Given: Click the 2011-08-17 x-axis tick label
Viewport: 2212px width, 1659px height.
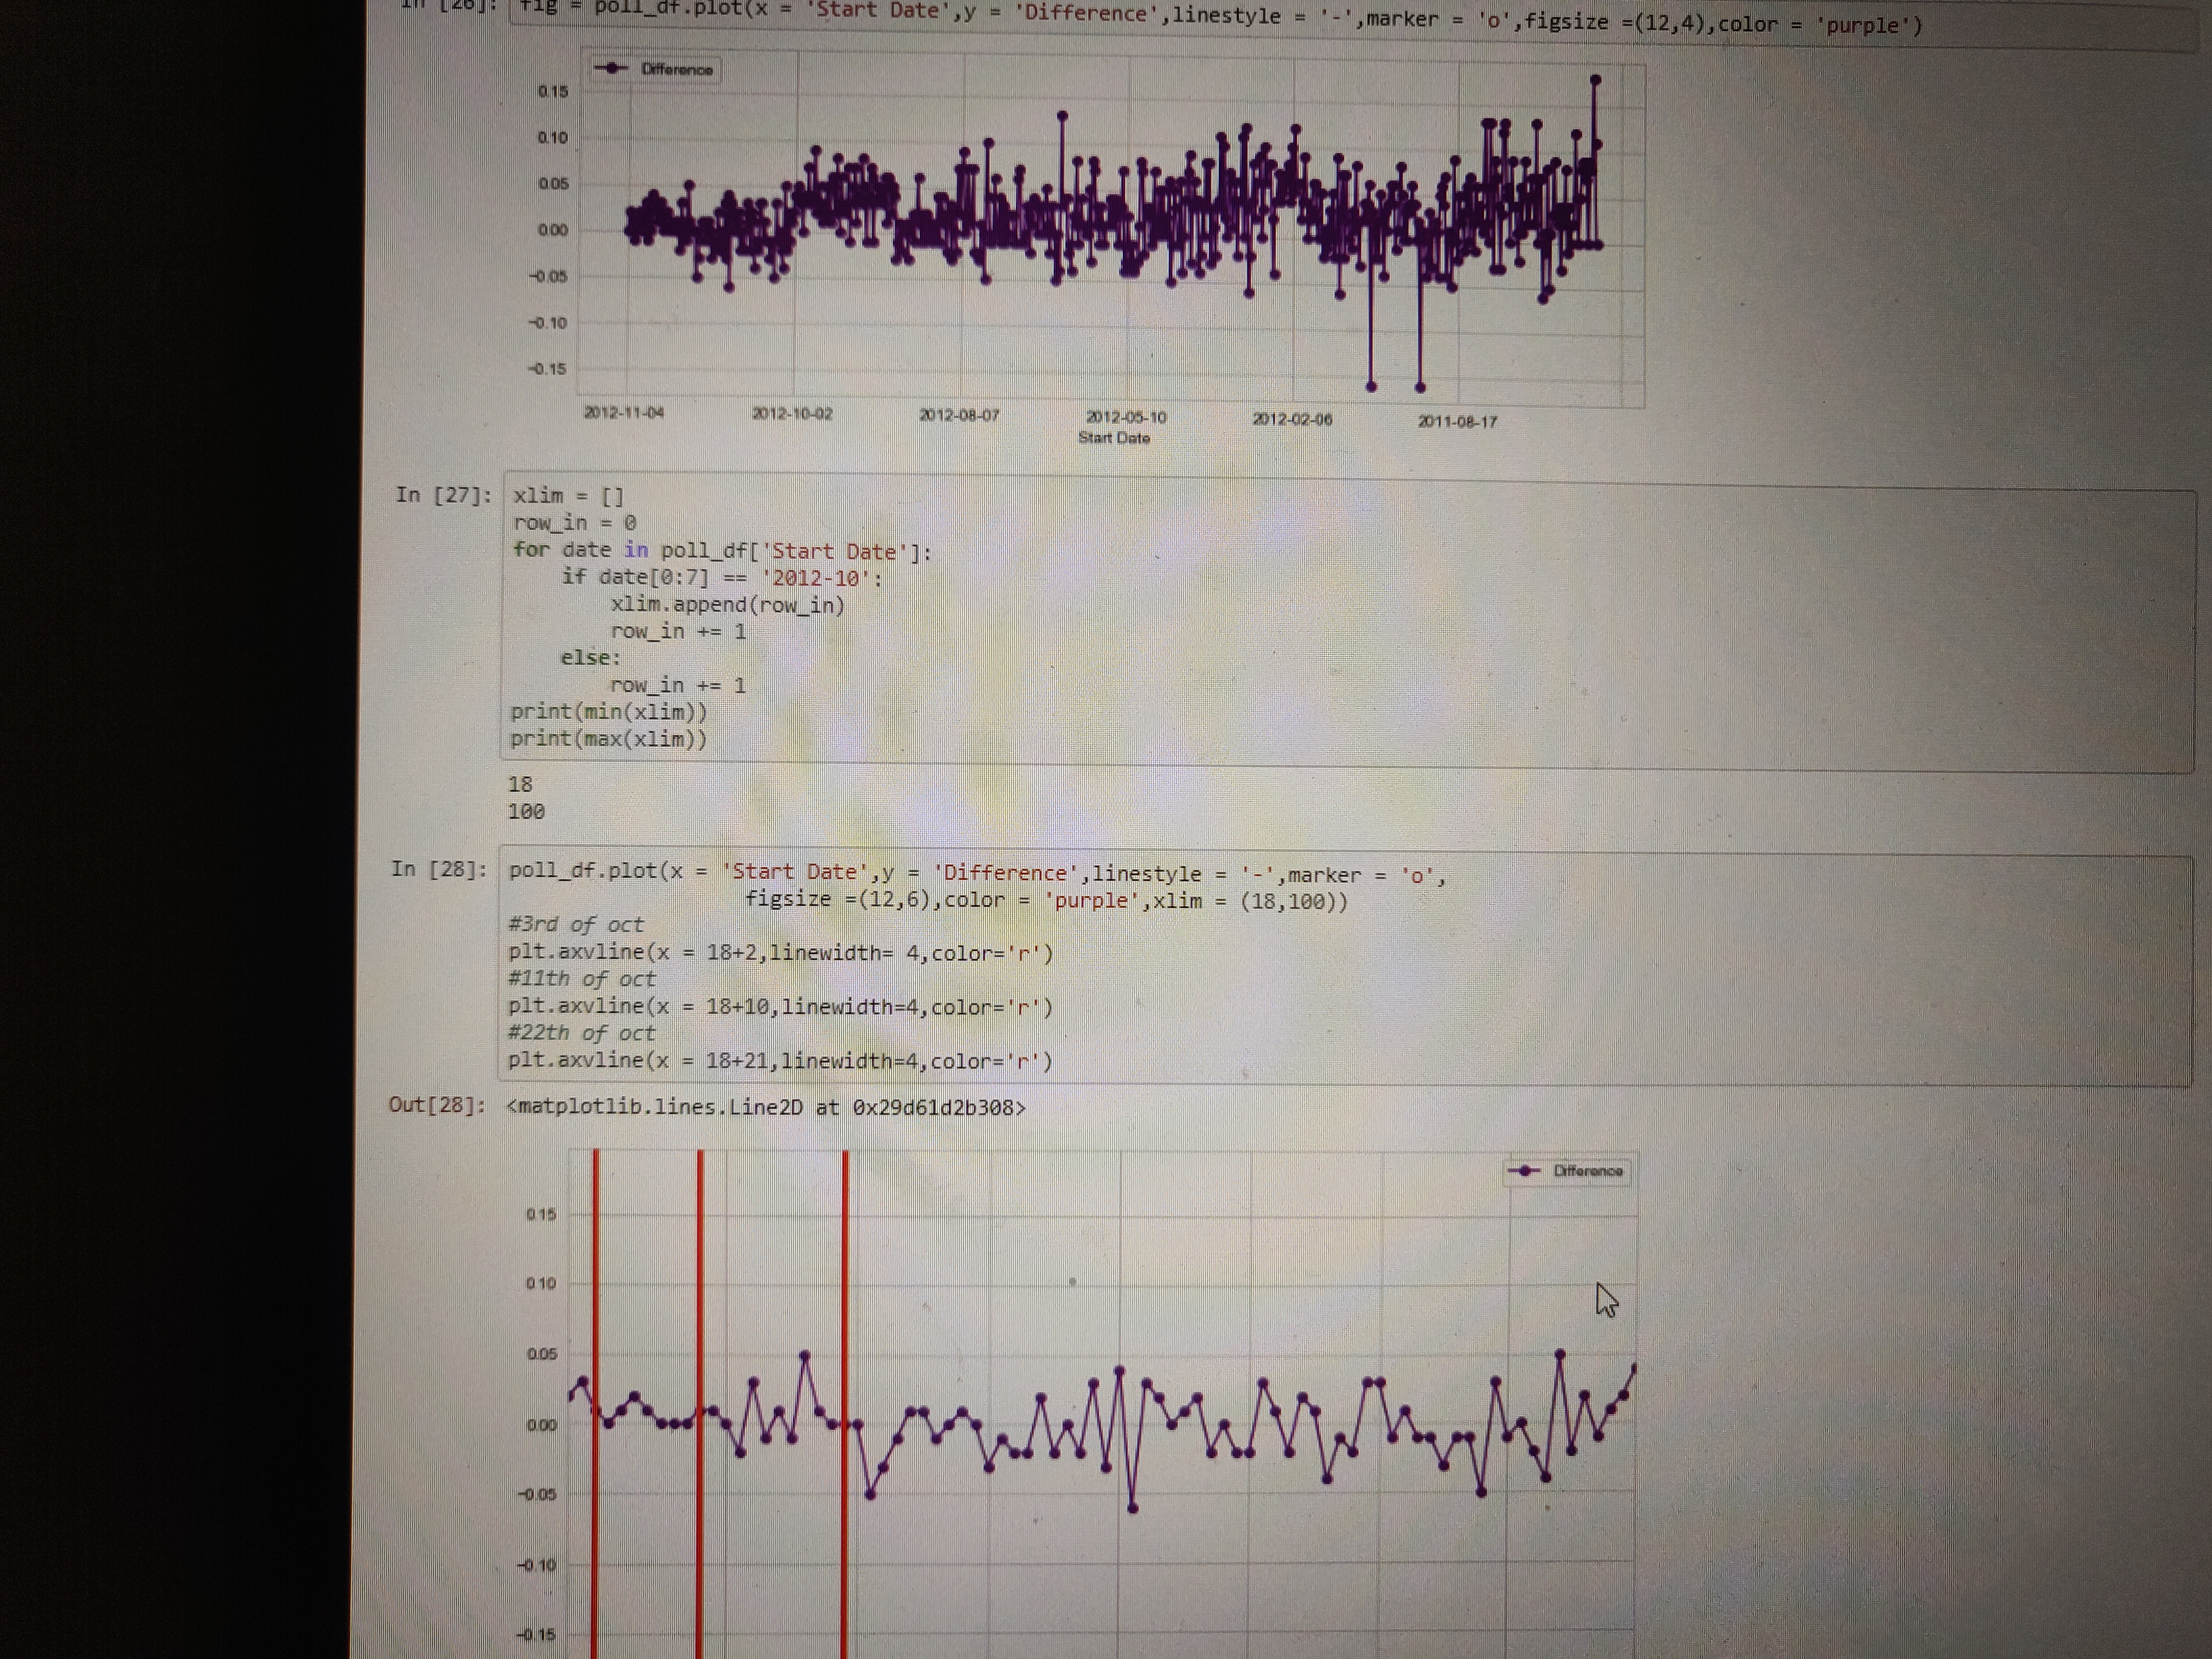Looking at the screenshot, I should [1457, 421].
